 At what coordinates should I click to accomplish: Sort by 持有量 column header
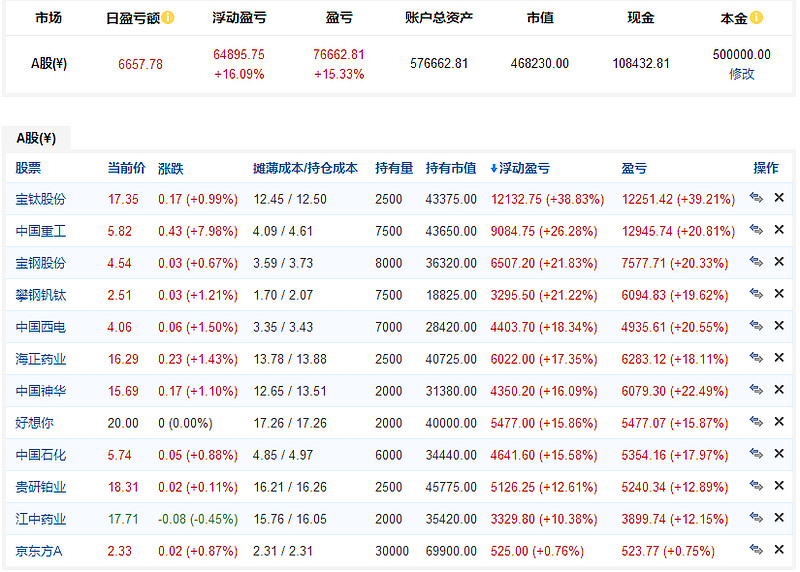pyautogui.click(x=394, y=168)
